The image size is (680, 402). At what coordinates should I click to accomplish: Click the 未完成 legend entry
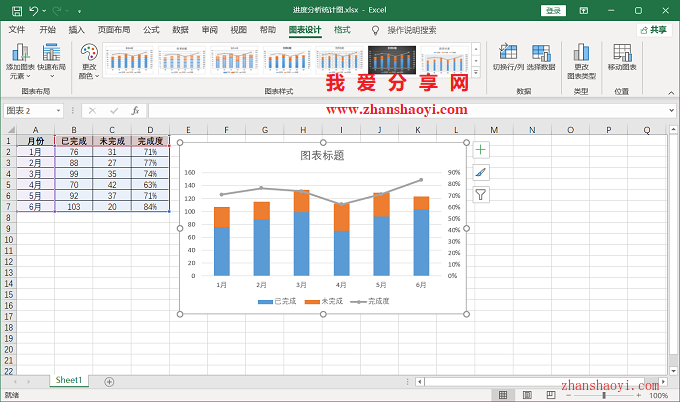point(324,301)
